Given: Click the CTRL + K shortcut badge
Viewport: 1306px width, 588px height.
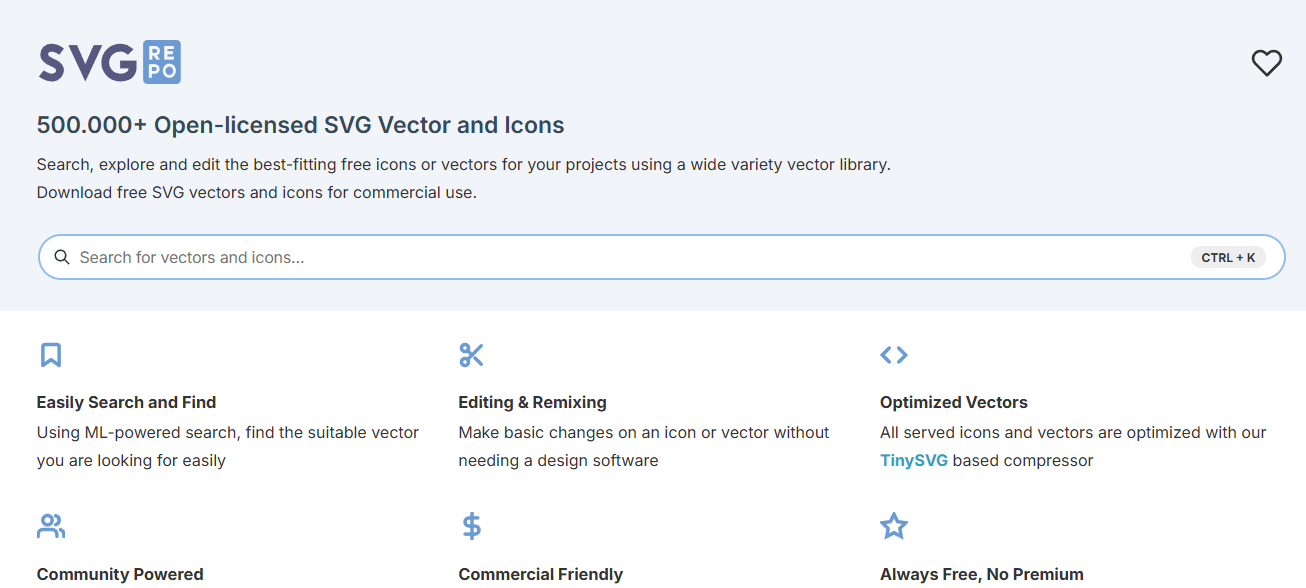Looking at the screenshot, I should click(x=1228, y=257).
